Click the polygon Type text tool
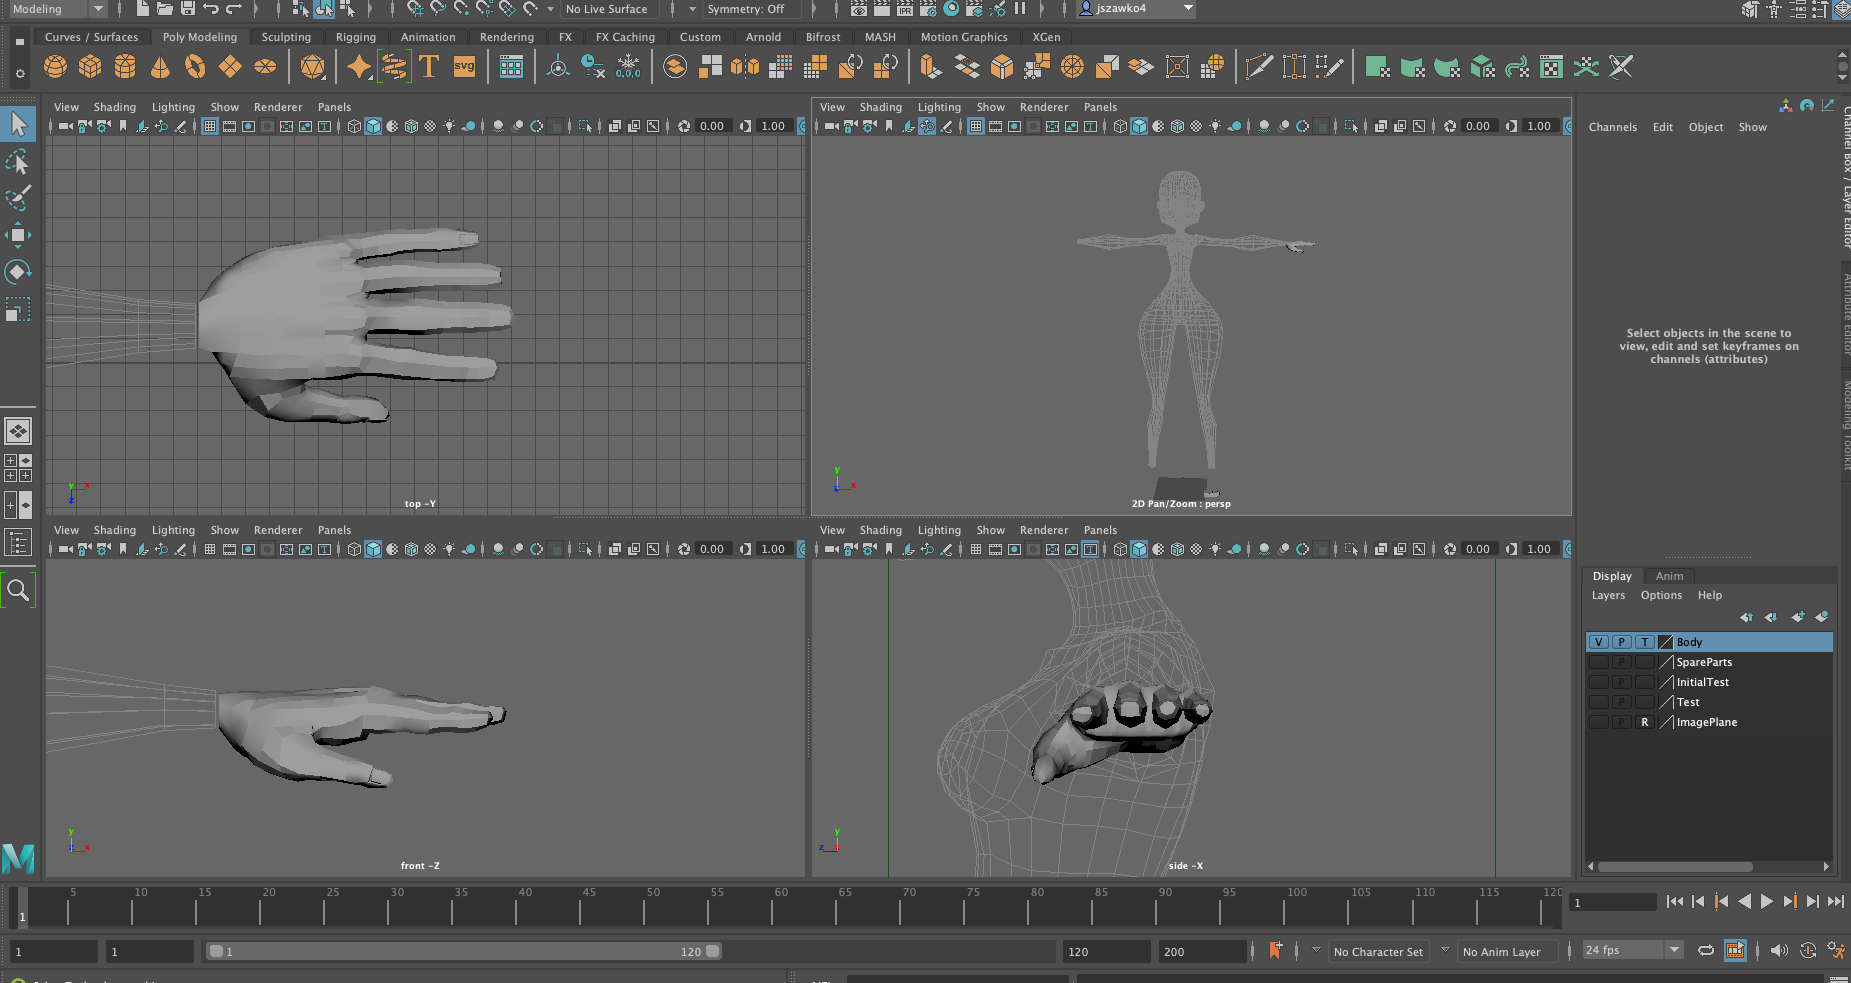Image resolution: width=1851 pixels, height=983 pixels. click(429, 67)
